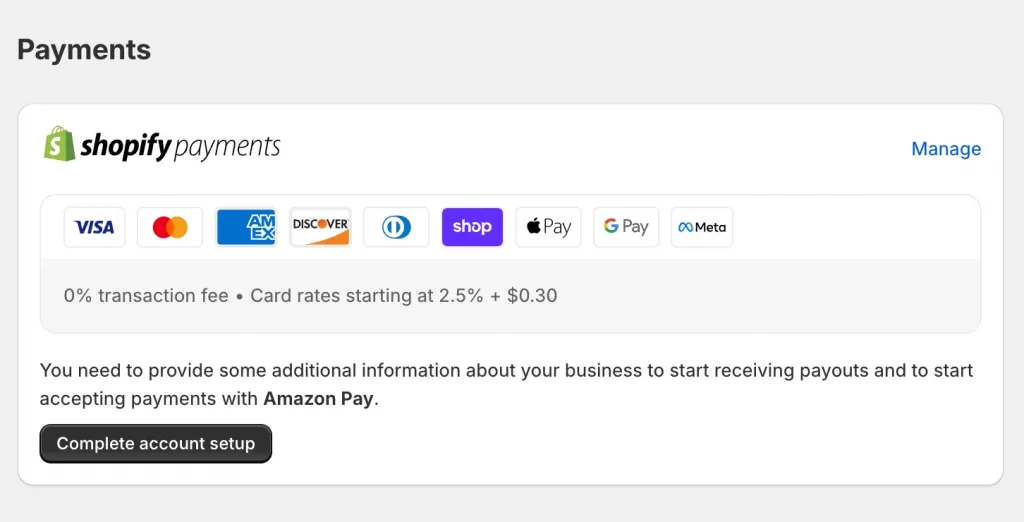Click the American Express icon
The width and height of the screenshot is (1024, 522).
pos(246,227)
